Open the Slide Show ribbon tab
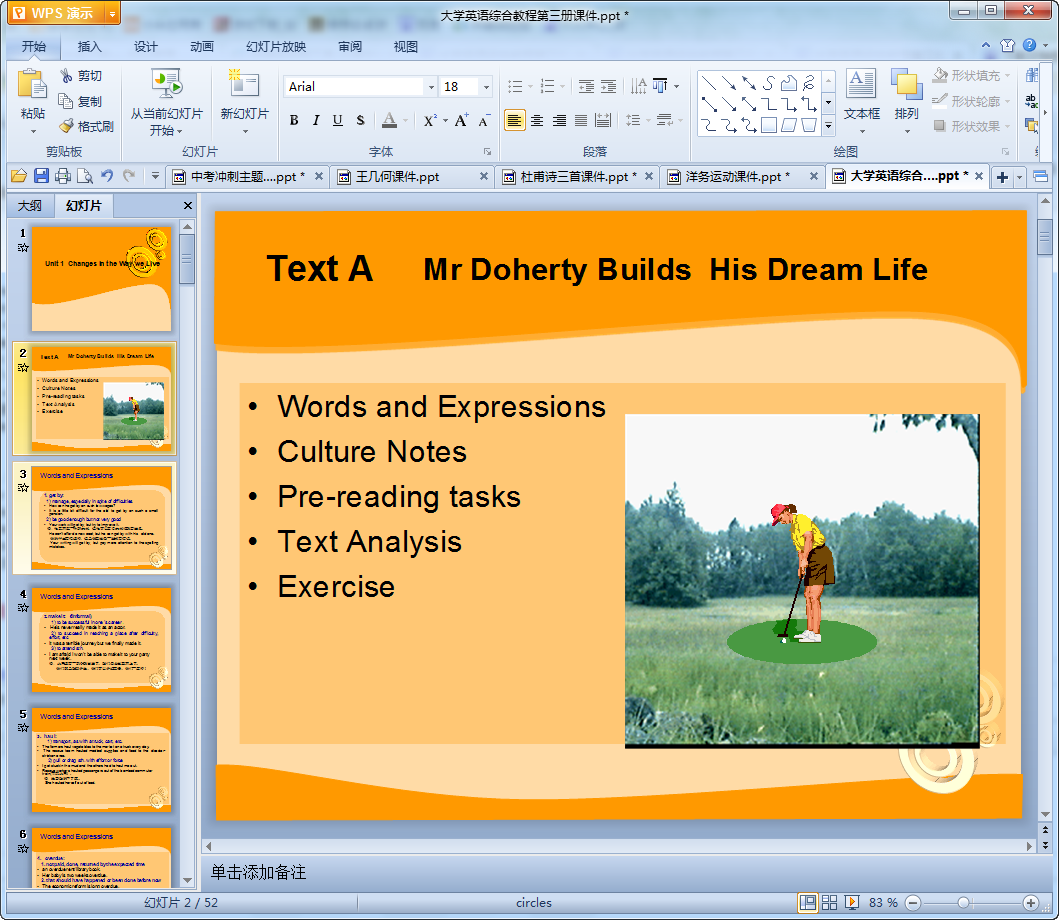The image size is (1059, 920). pyautogui.click(x=276, y=47)
